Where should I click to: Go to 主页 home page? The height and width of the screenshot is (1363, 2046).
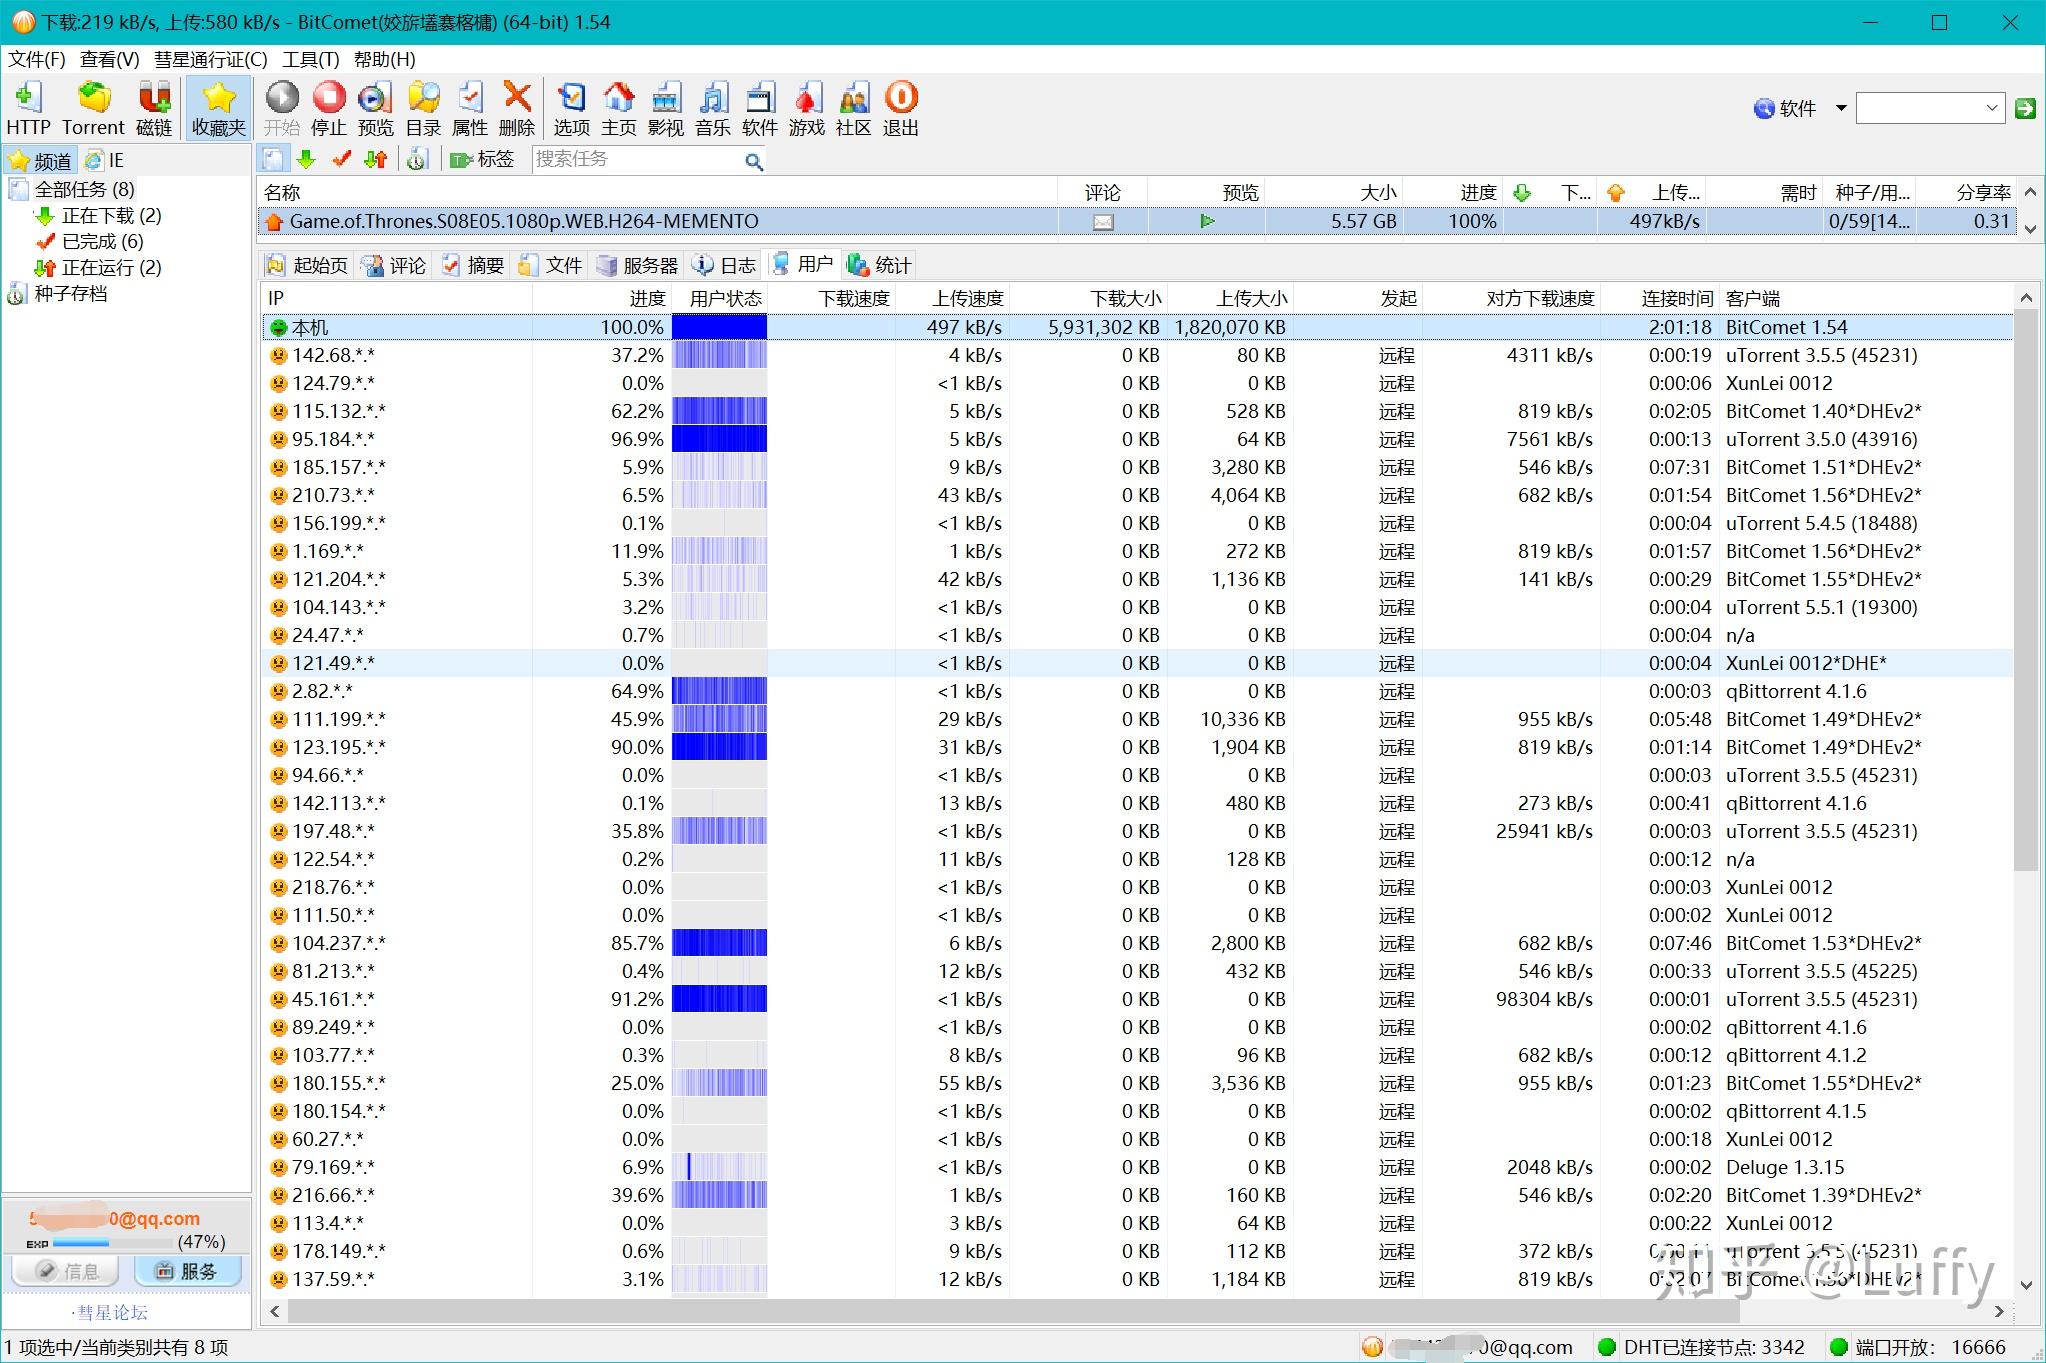click(x=619, y=108)
